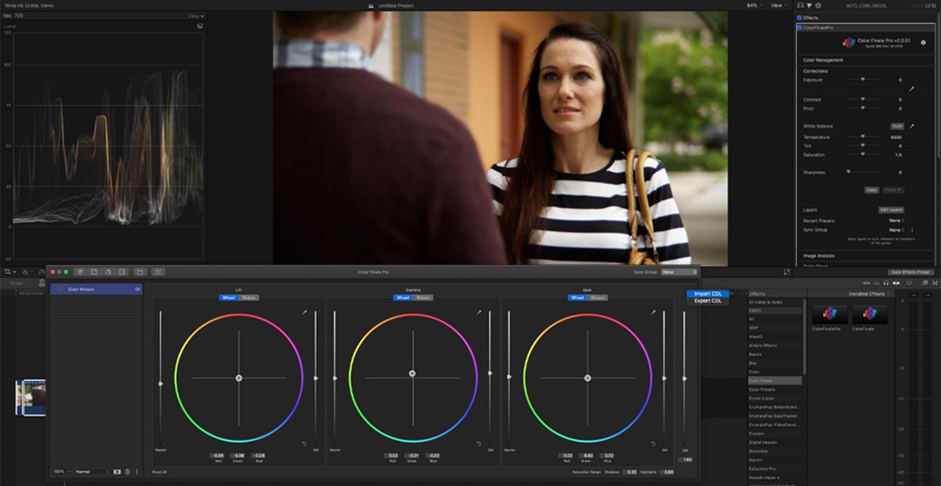This screenshot has height=486, width=941.
Task: Select All Video & Audio effects category
Action: [775, 302]
